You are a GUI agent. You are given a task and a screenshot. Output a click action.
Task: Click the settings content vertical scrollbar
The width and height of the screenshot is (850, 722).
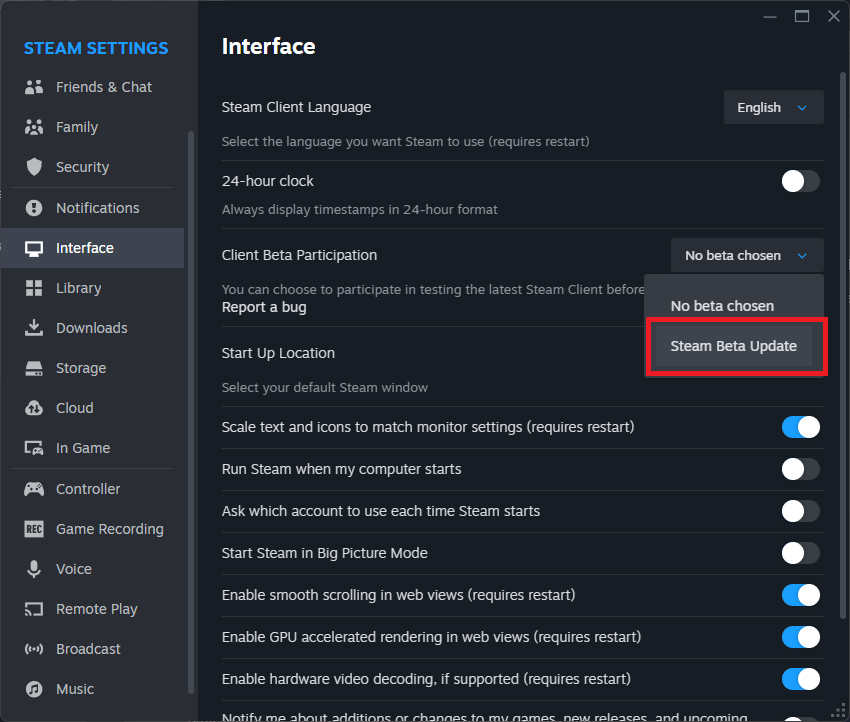click(842, 345)
